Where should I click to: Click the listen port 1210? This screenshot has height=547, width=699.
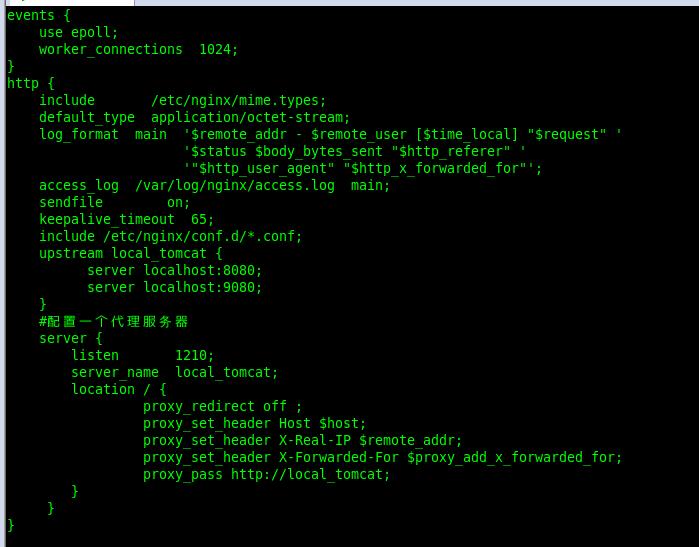pyautogui.click(x=194, y=355)
